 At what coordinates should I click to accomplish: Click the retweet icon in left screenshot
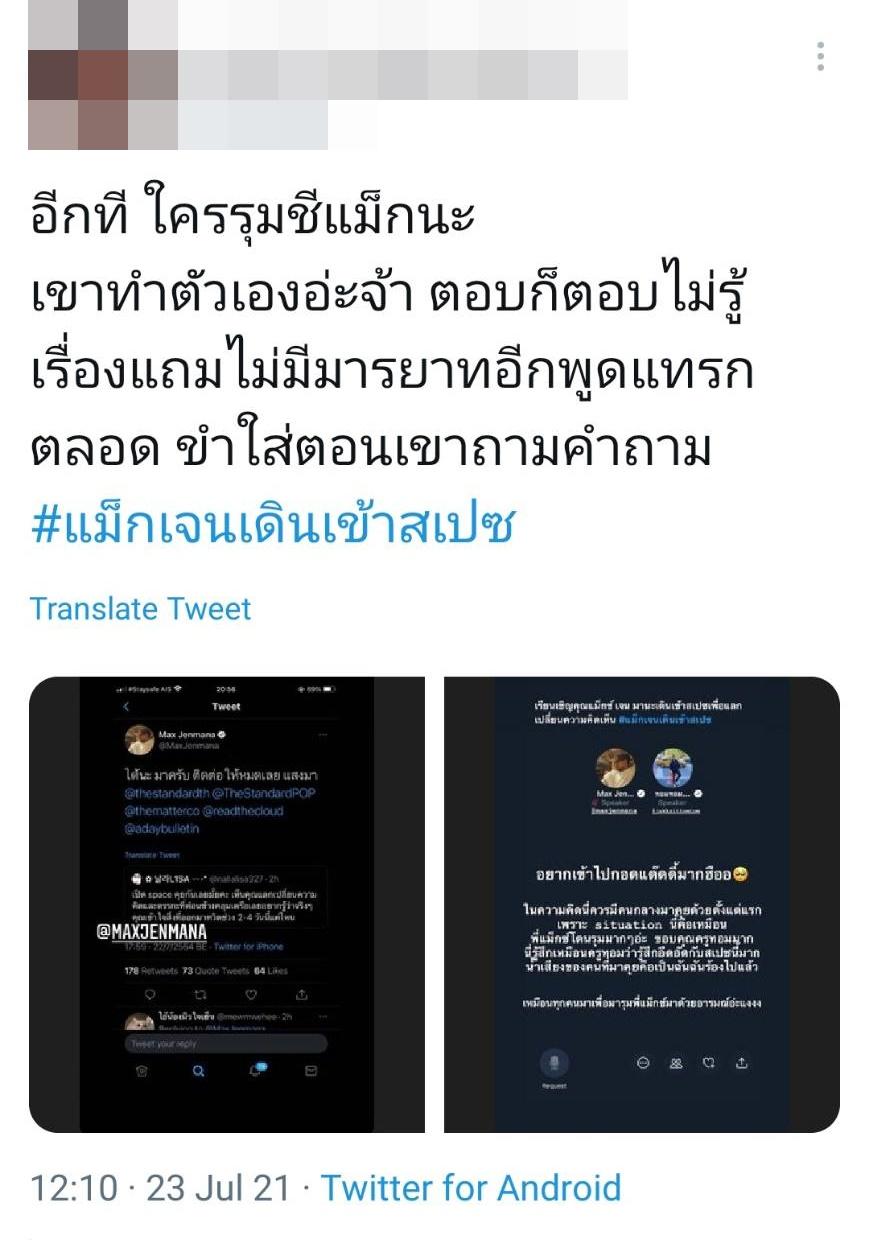(200, 995)
